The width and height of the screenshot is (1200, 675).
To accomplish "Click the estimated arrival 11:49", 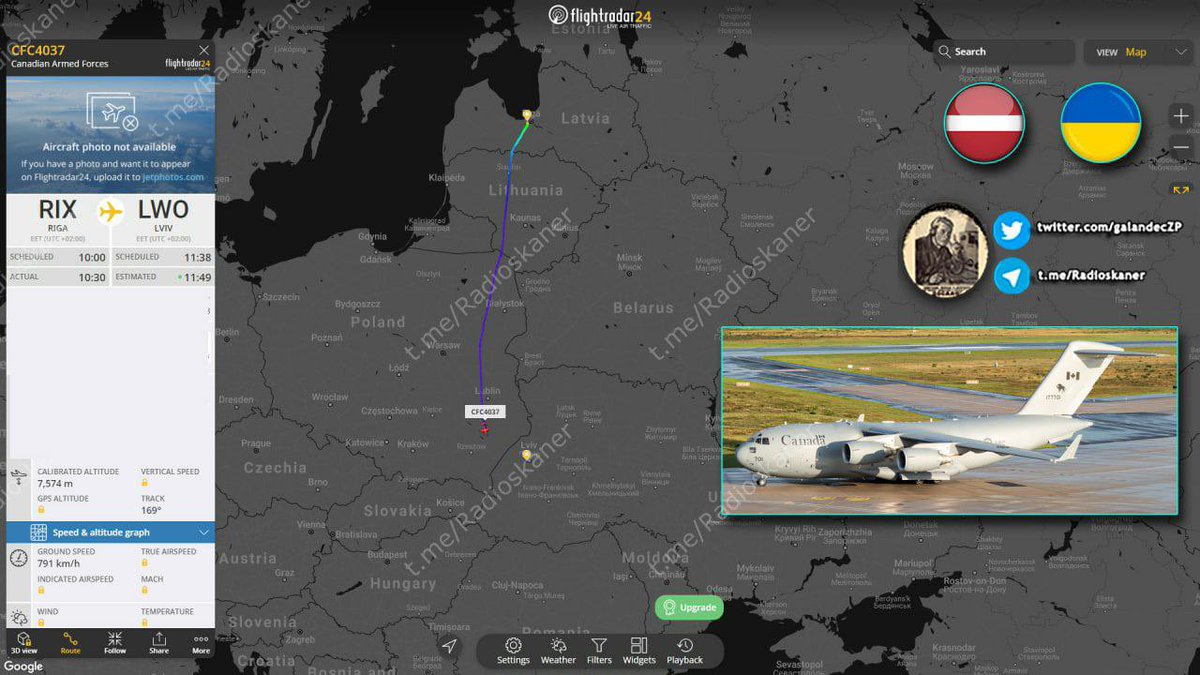I will coord(197,277).
